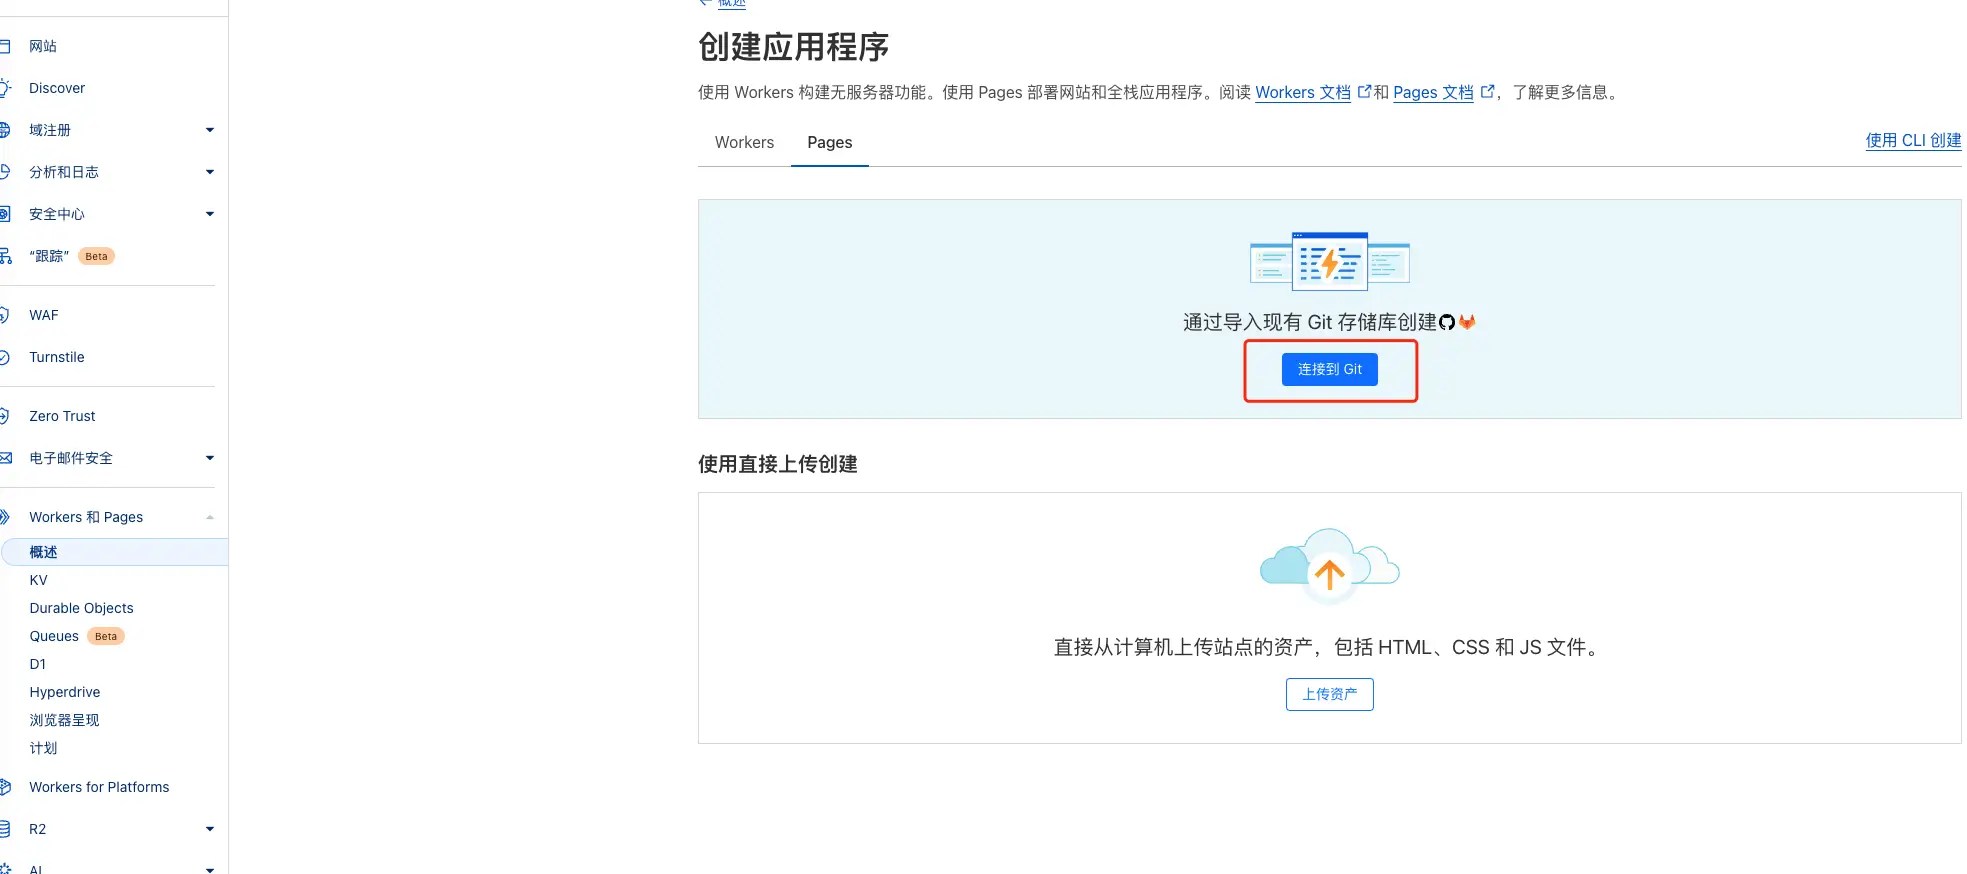The width and height of the screenshot is (1967, 874).
Task: Select 概述 under Workers 和 Pages
Action: click(x=114, y=552)
